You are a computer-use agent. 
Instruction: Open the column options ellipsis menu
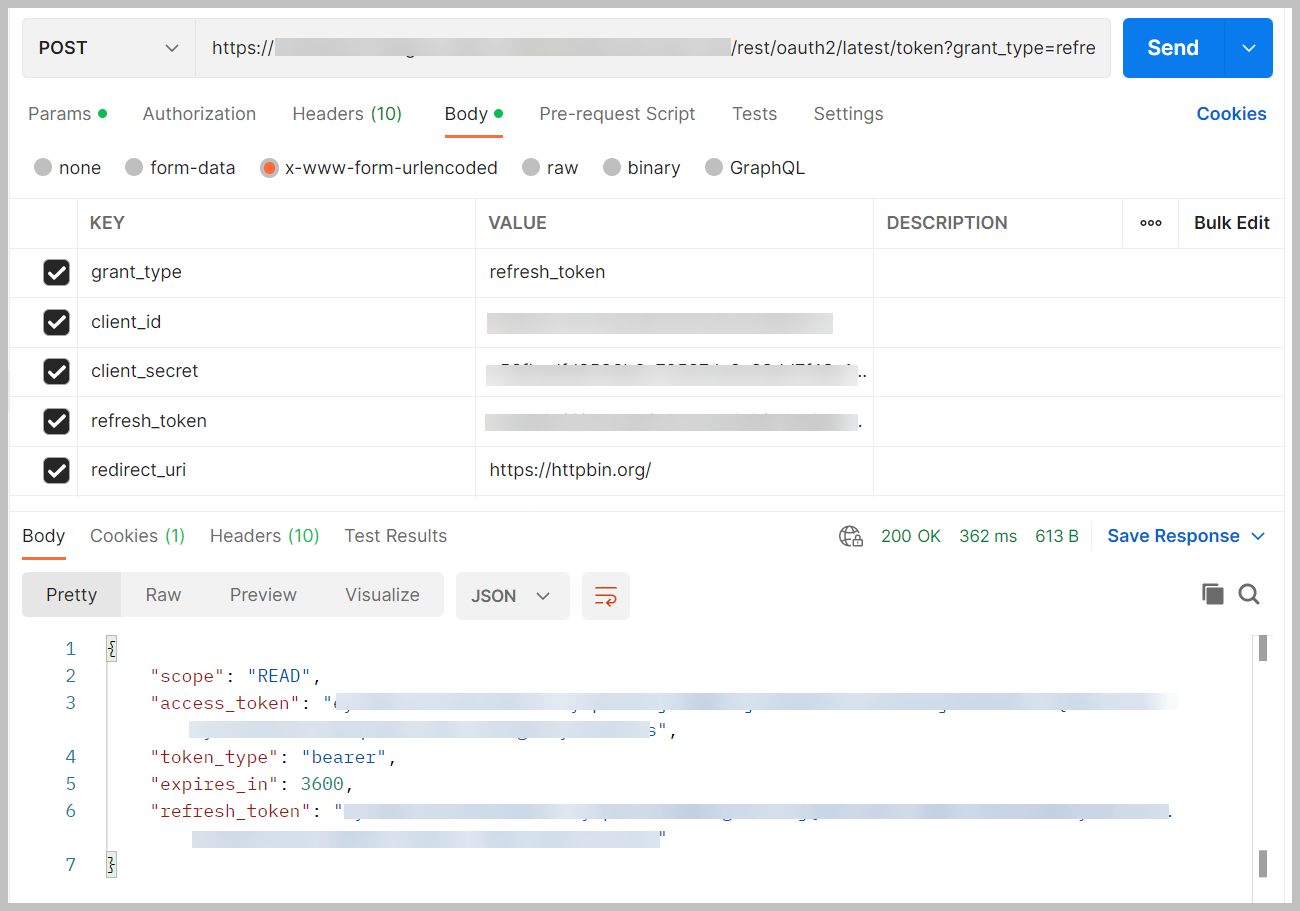click(x=1151, y=223)
